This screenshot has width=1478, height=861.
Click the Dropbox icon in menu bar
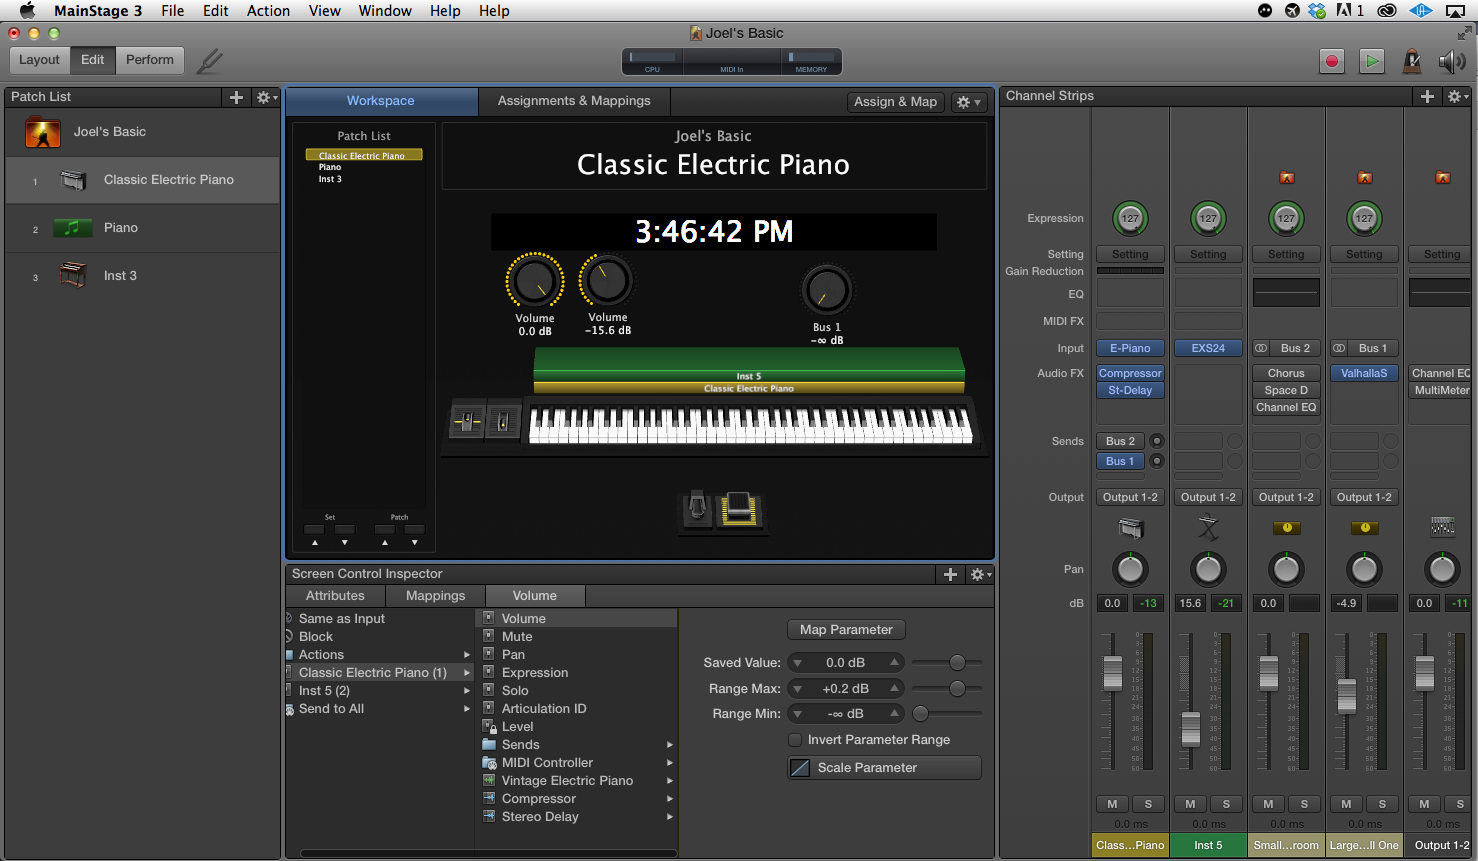tap(1318, 11)
